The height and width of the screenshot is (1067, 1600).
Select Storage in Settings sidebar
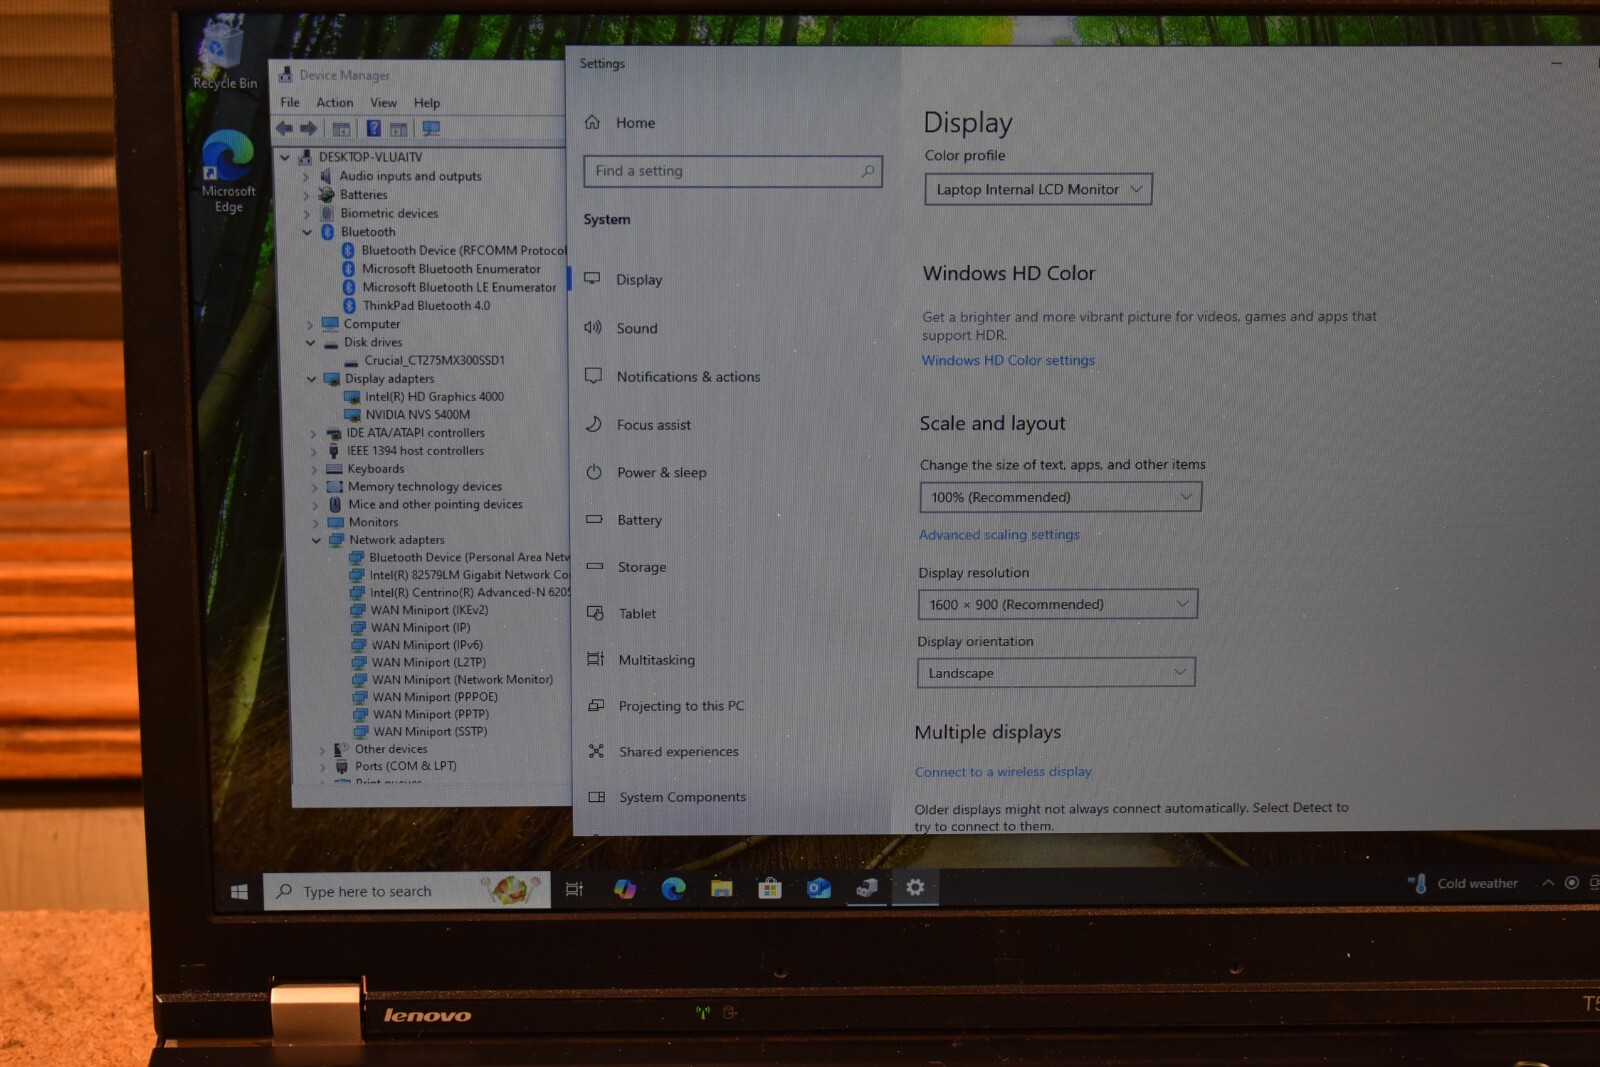[x=641, y=567]
